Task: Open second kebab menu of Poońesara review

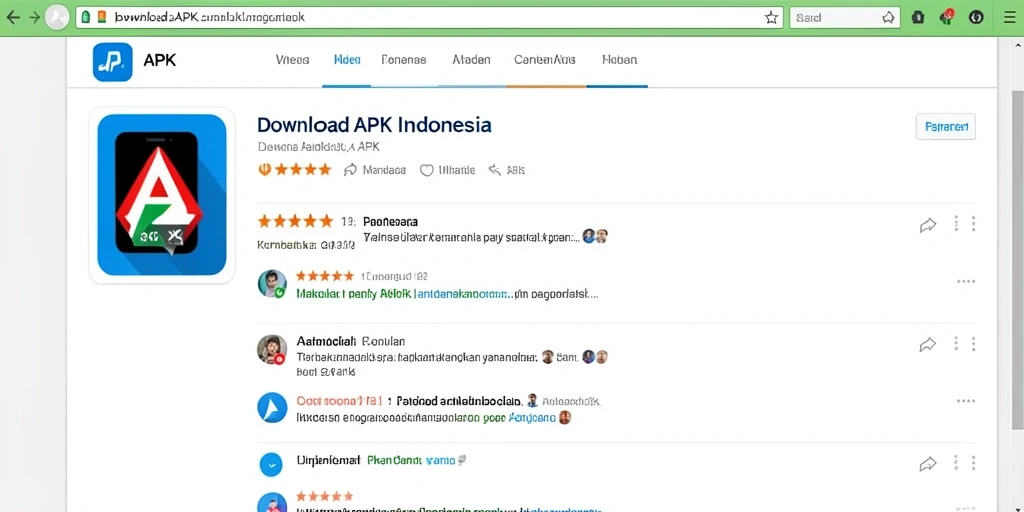Action: coord(973,224)
